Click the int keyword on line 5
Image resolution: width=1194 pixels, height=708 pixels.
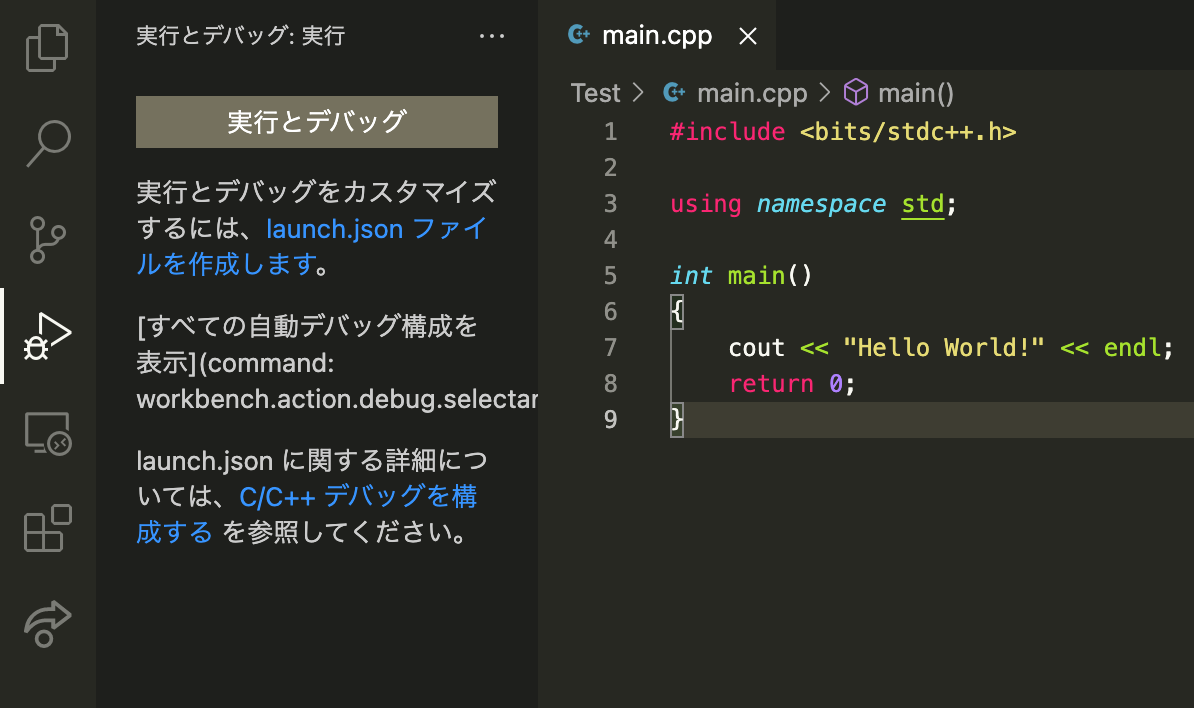click(691, 276)
